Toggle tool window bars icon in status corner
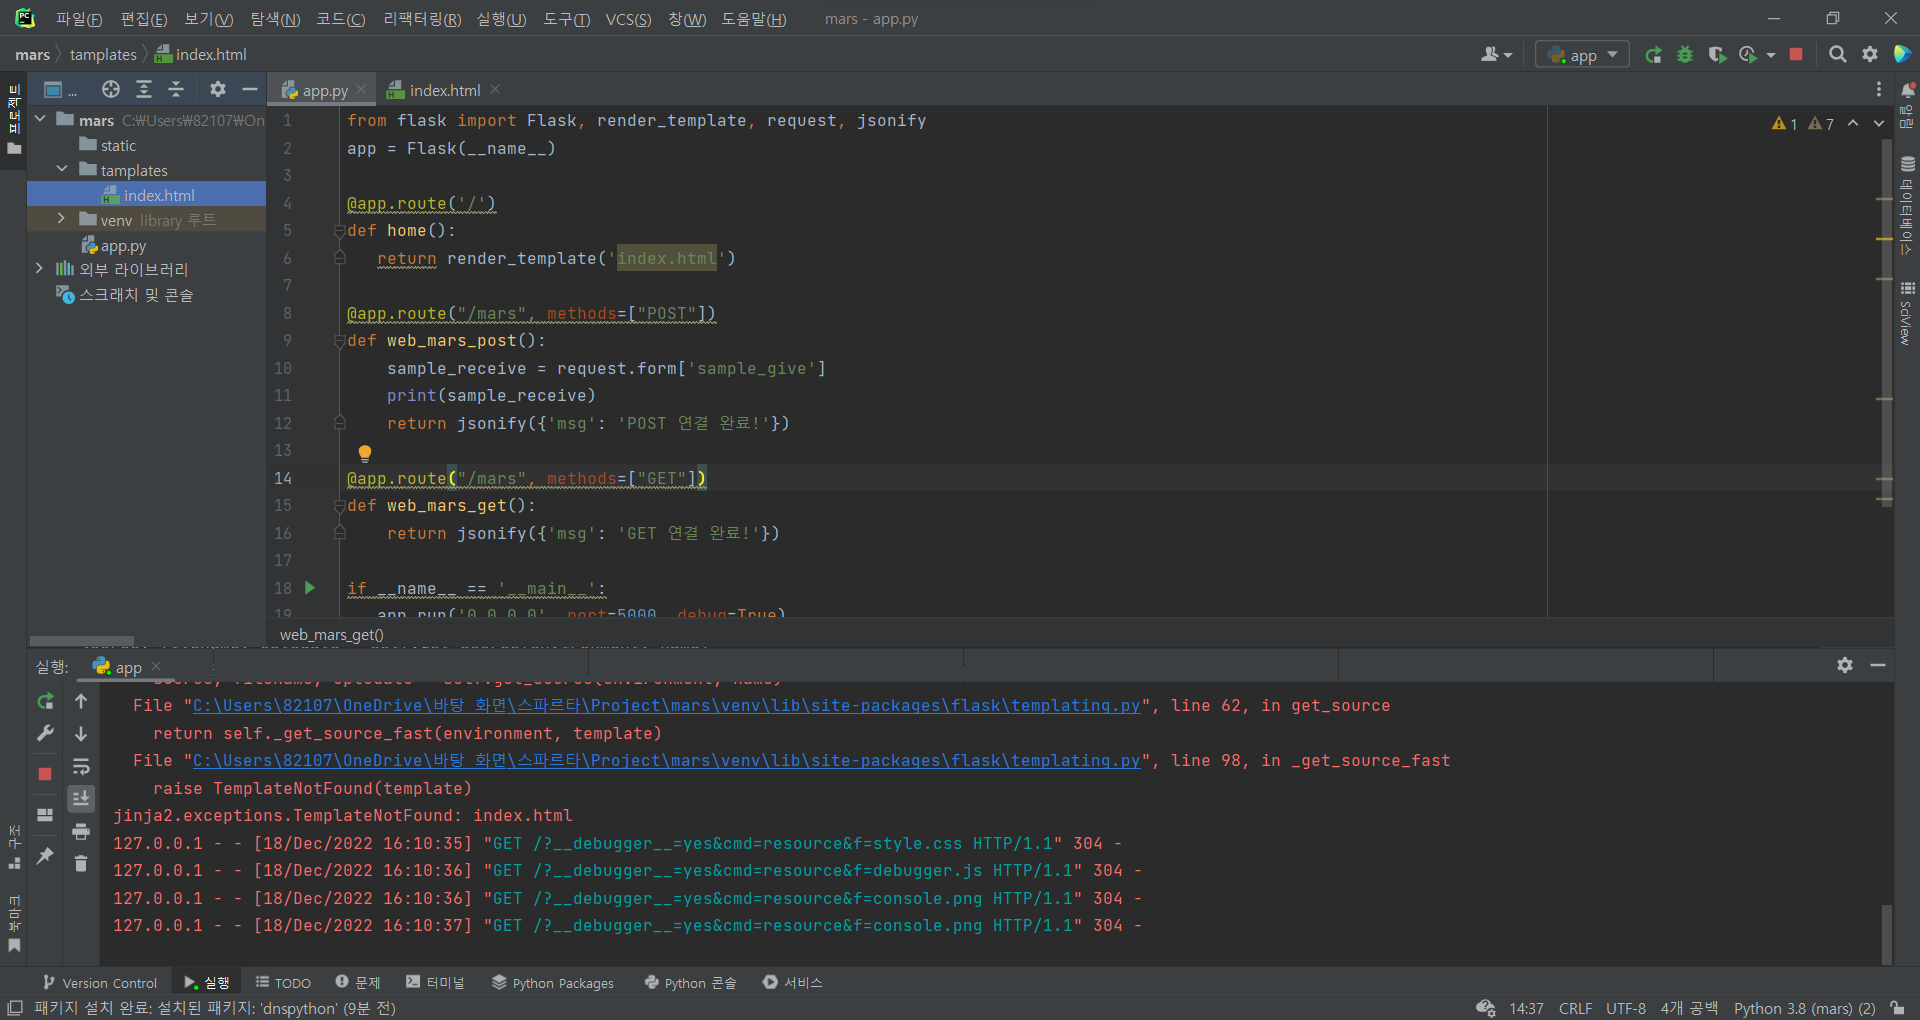The image size is (1920, 1020). [15, 1008]
